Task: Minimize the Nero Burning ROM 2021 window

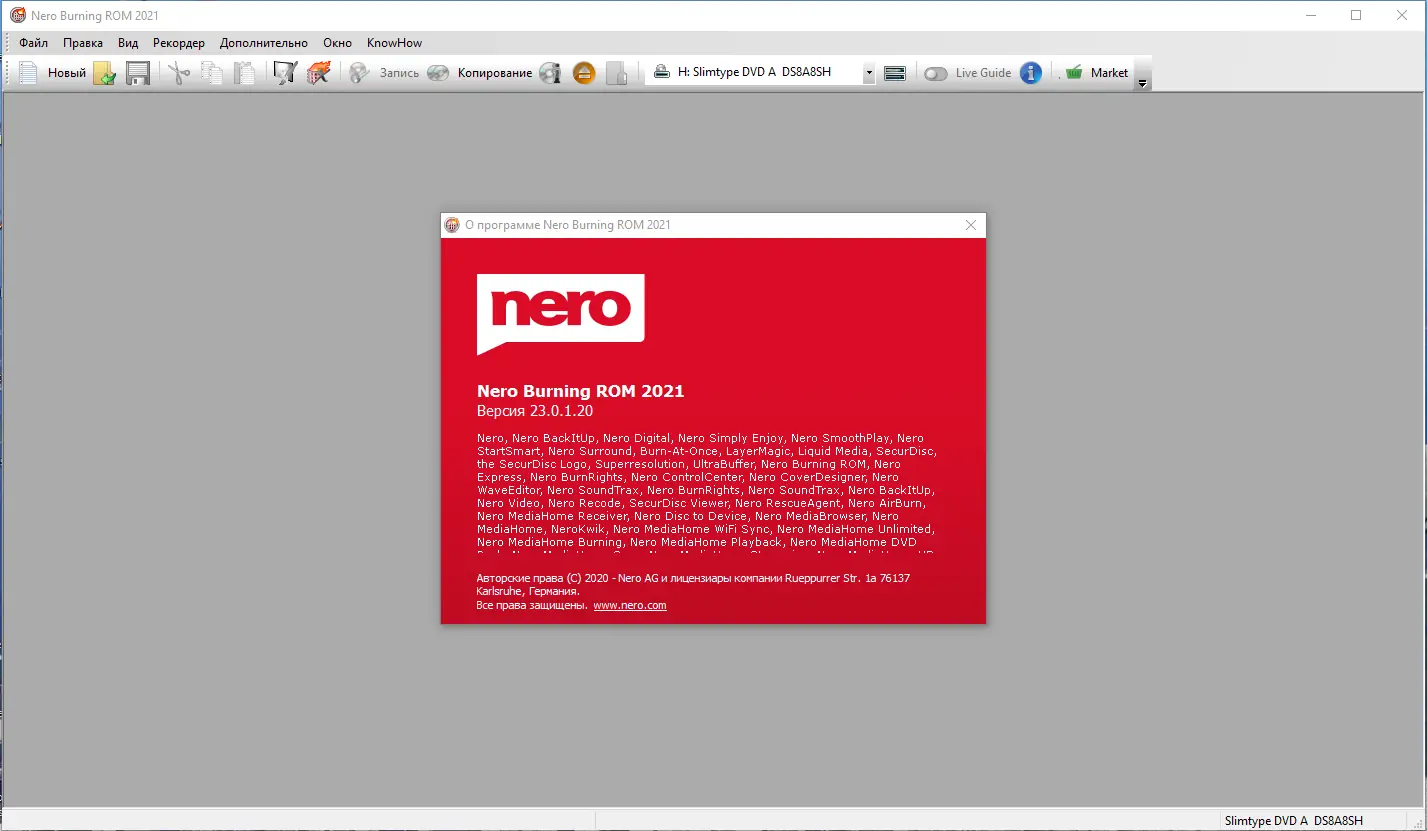Action: pos(1311,16)
